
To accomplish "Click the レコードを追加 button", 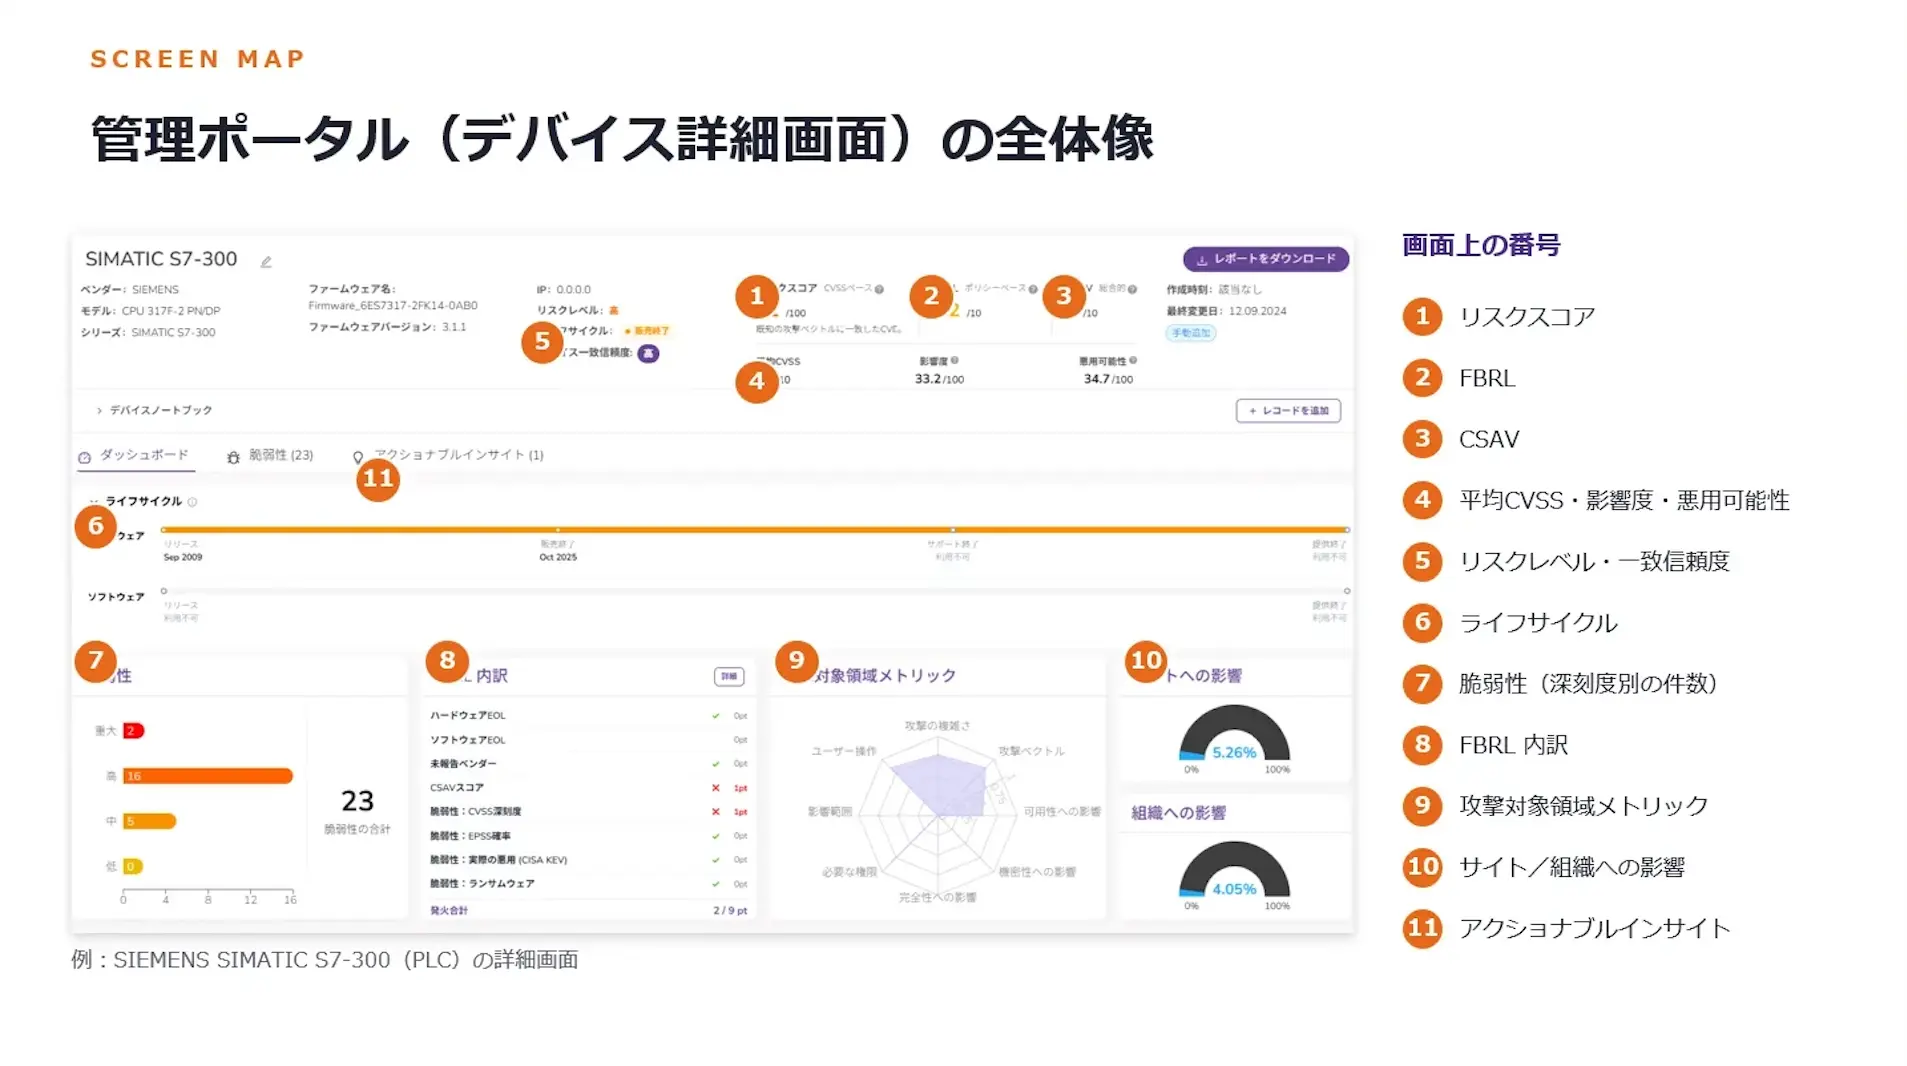I will (1288, 411).
